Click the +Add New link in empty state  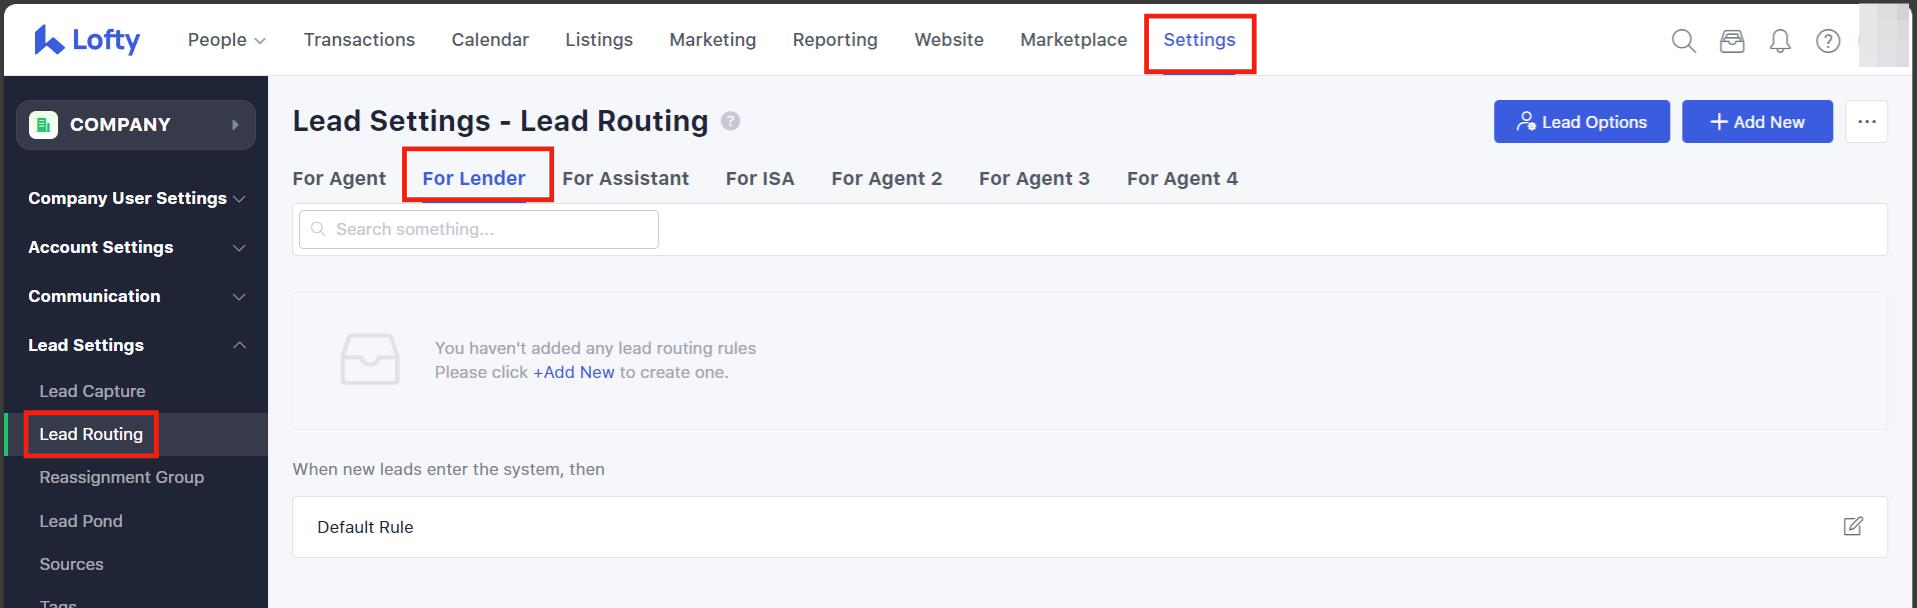(574, 372)
